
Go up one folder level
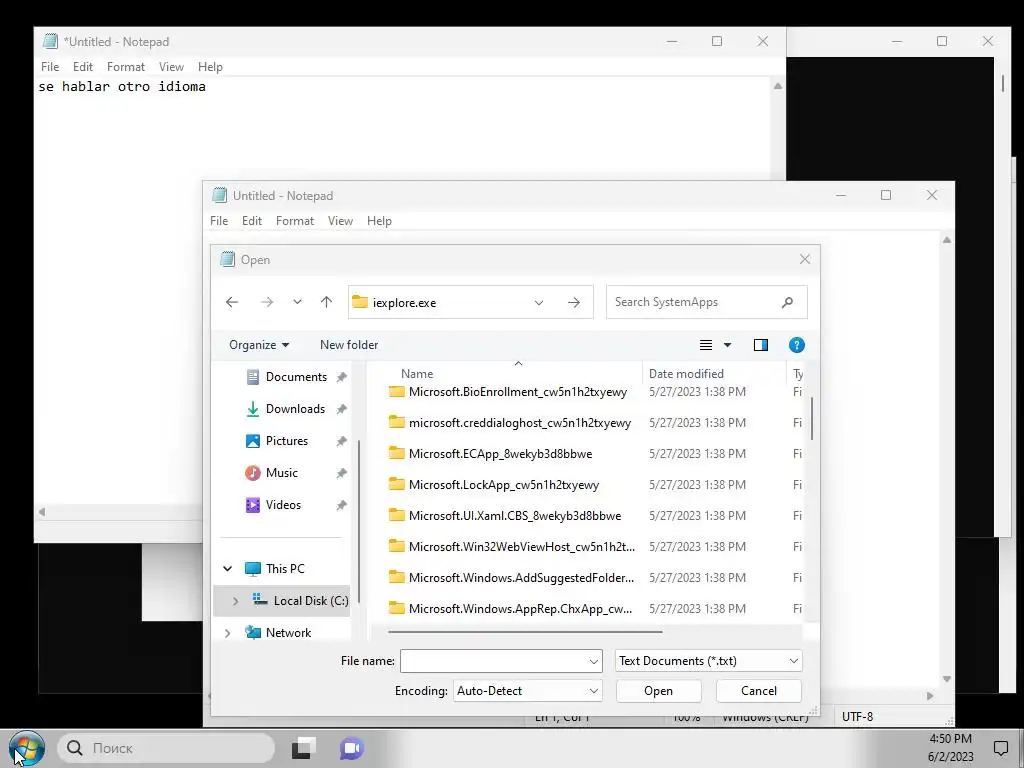click(x=326, y=302)
